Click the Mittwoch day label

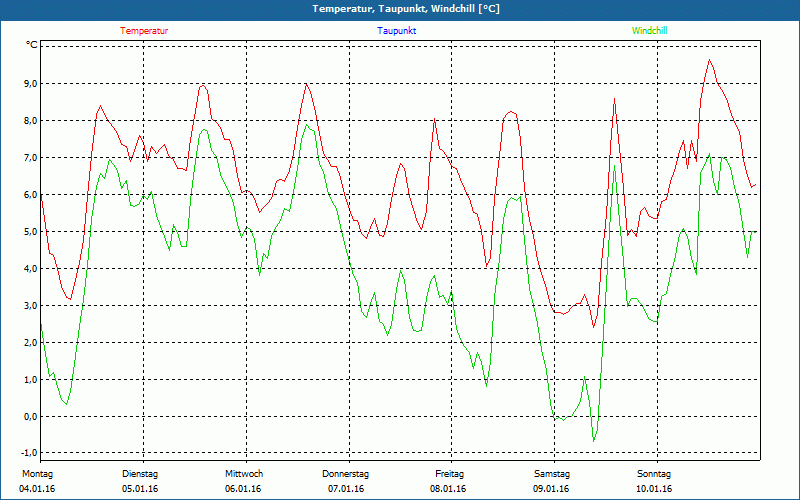tap(244, 474)
